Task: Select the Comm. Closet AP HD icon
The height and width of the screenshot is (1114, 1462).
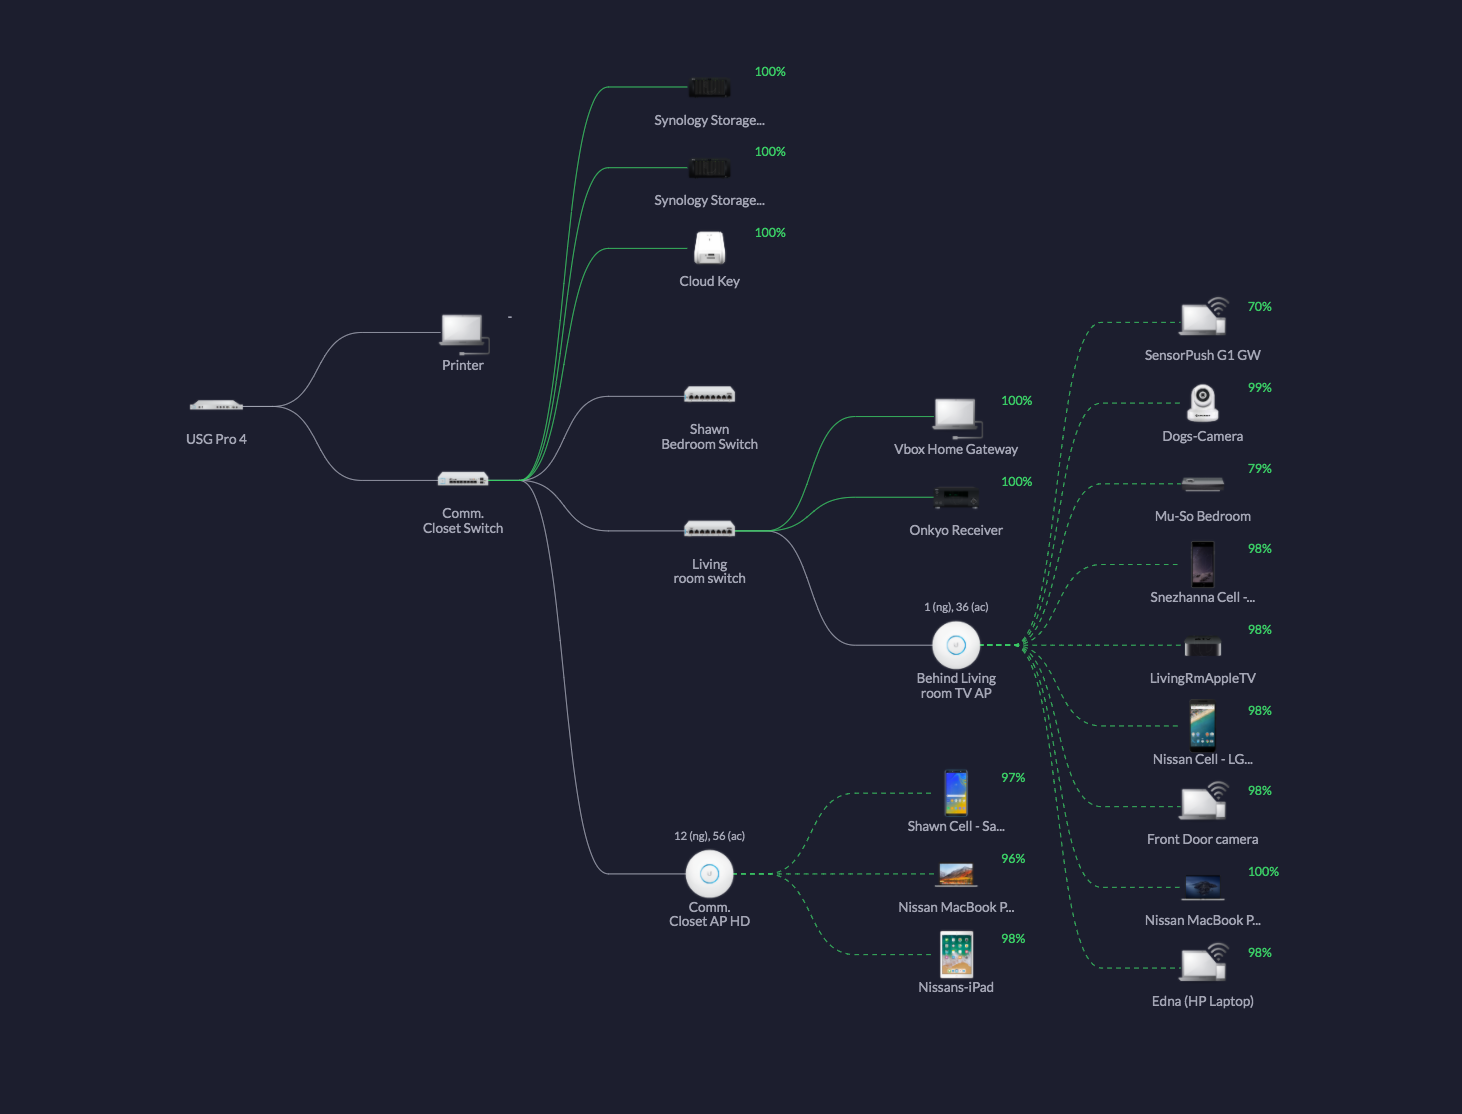Action: click(x=709, y=874)
